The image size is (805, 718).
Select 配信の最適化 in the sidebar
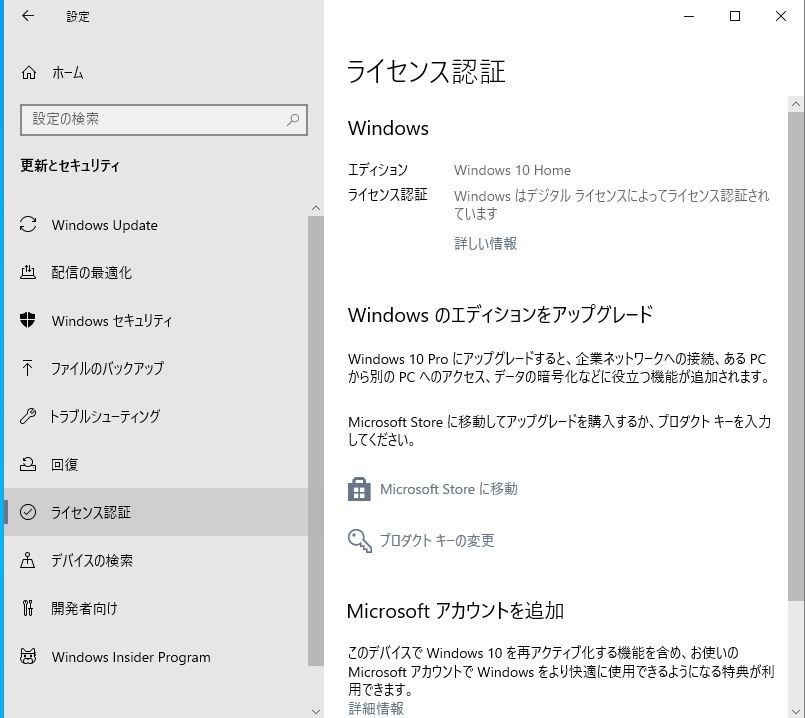tap(156, 273)
